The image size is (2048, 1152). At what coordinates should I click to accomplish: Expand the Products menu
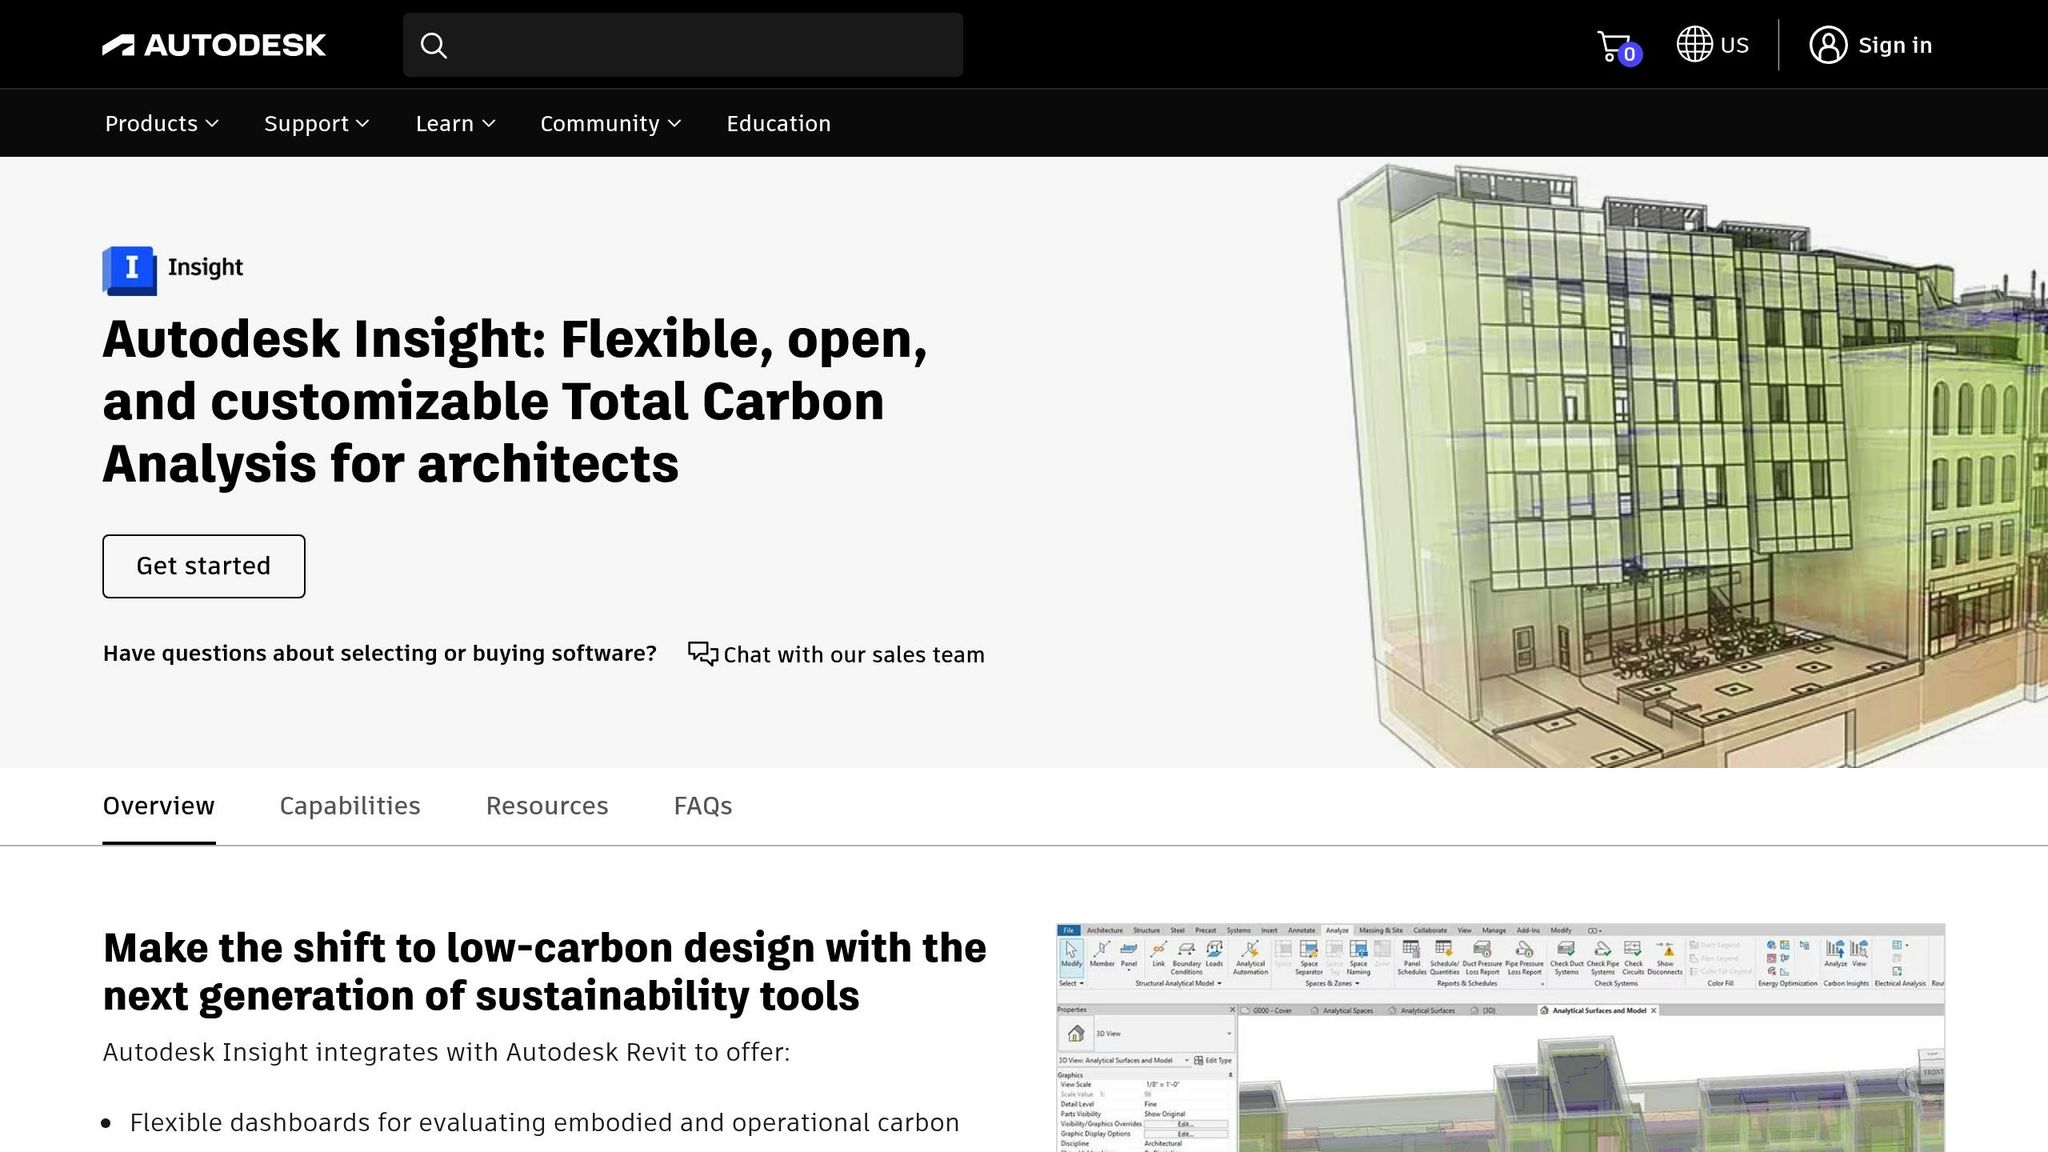162,123
